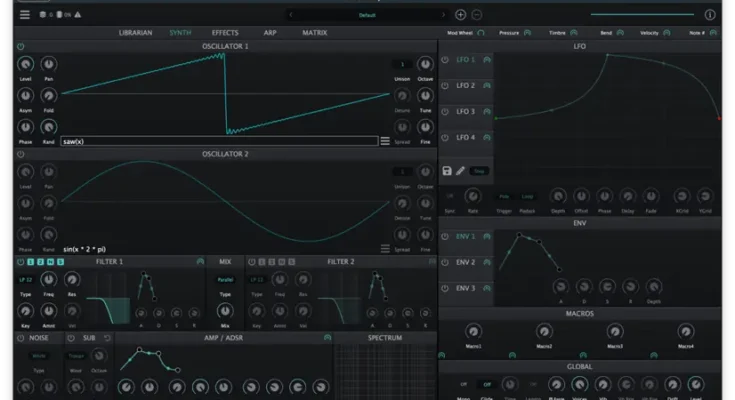This screenshot has width=735, height=400.
Task: Switch to the EFFECTS tab
Action: pyautogui.click(x=225, y=33)
